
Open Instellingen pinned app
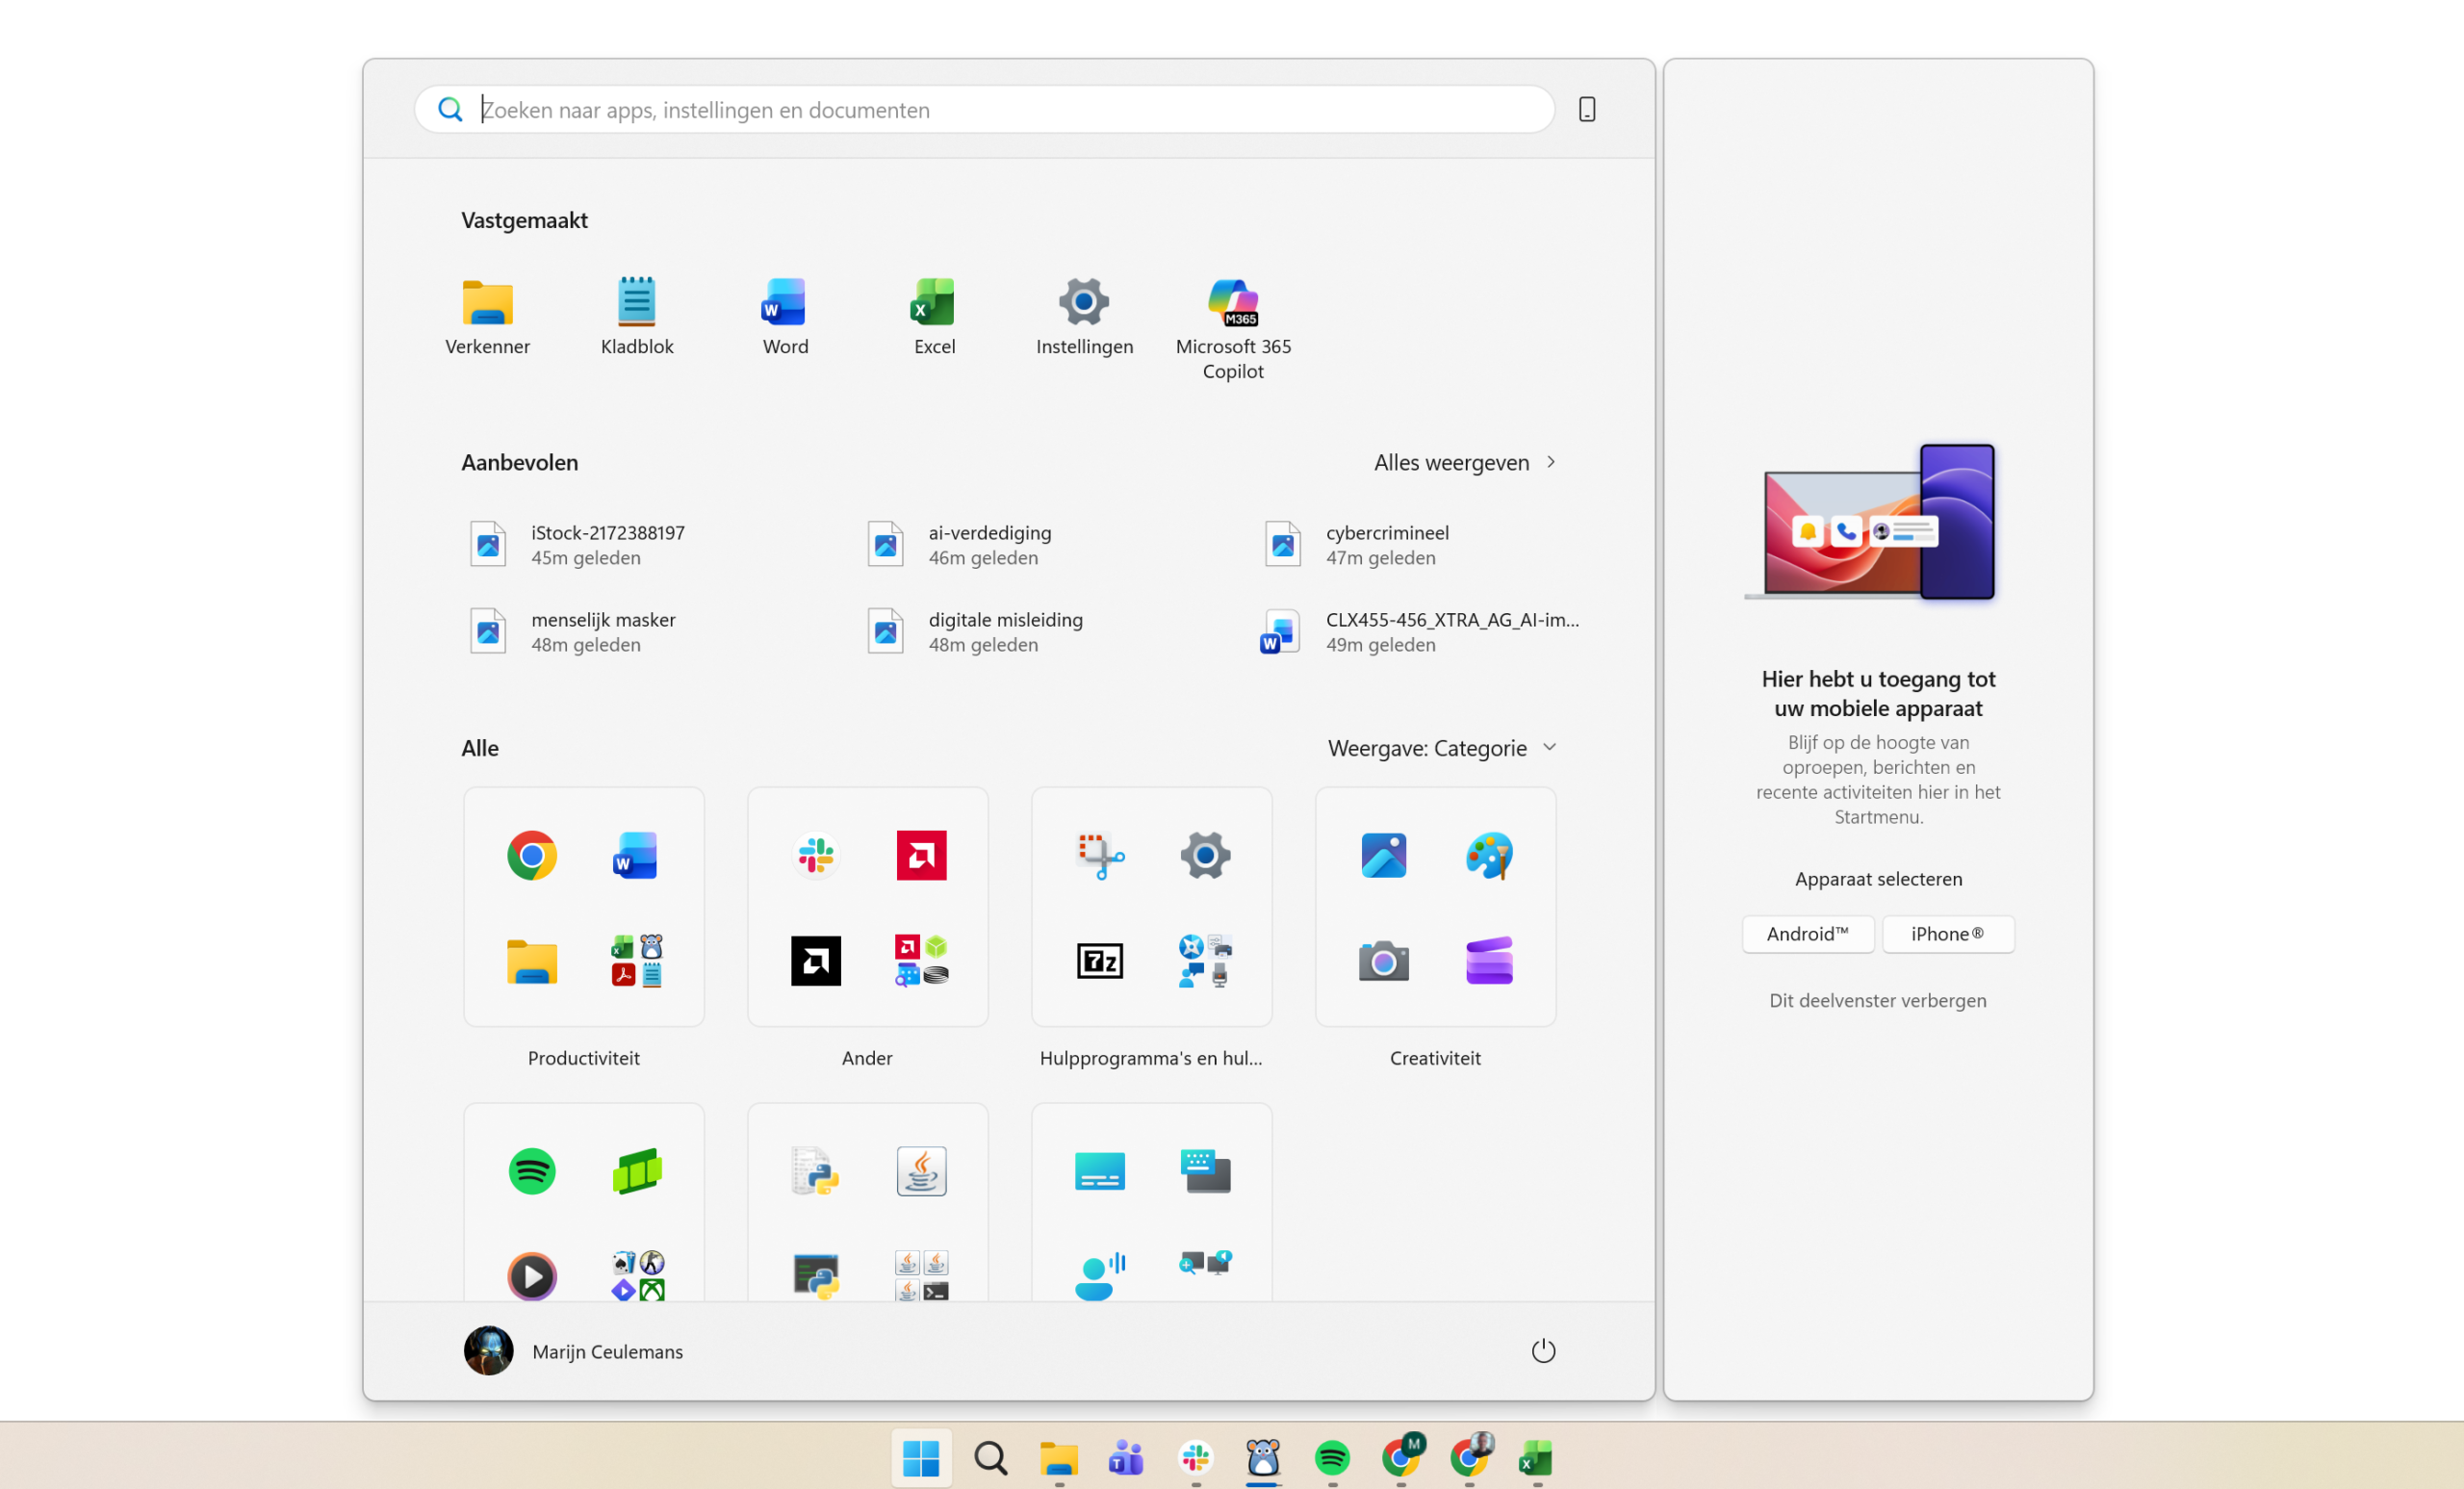(x=1084, y=317)
